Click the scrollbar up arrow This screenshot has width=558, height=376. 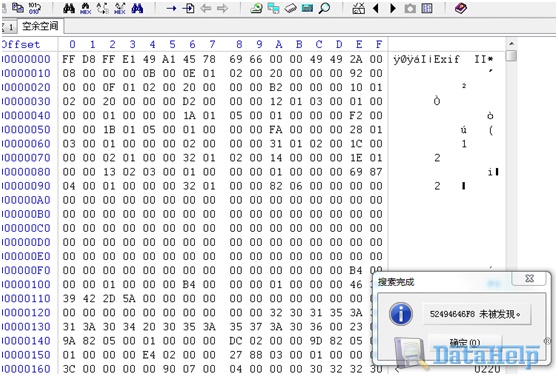[x=511, y=44]
